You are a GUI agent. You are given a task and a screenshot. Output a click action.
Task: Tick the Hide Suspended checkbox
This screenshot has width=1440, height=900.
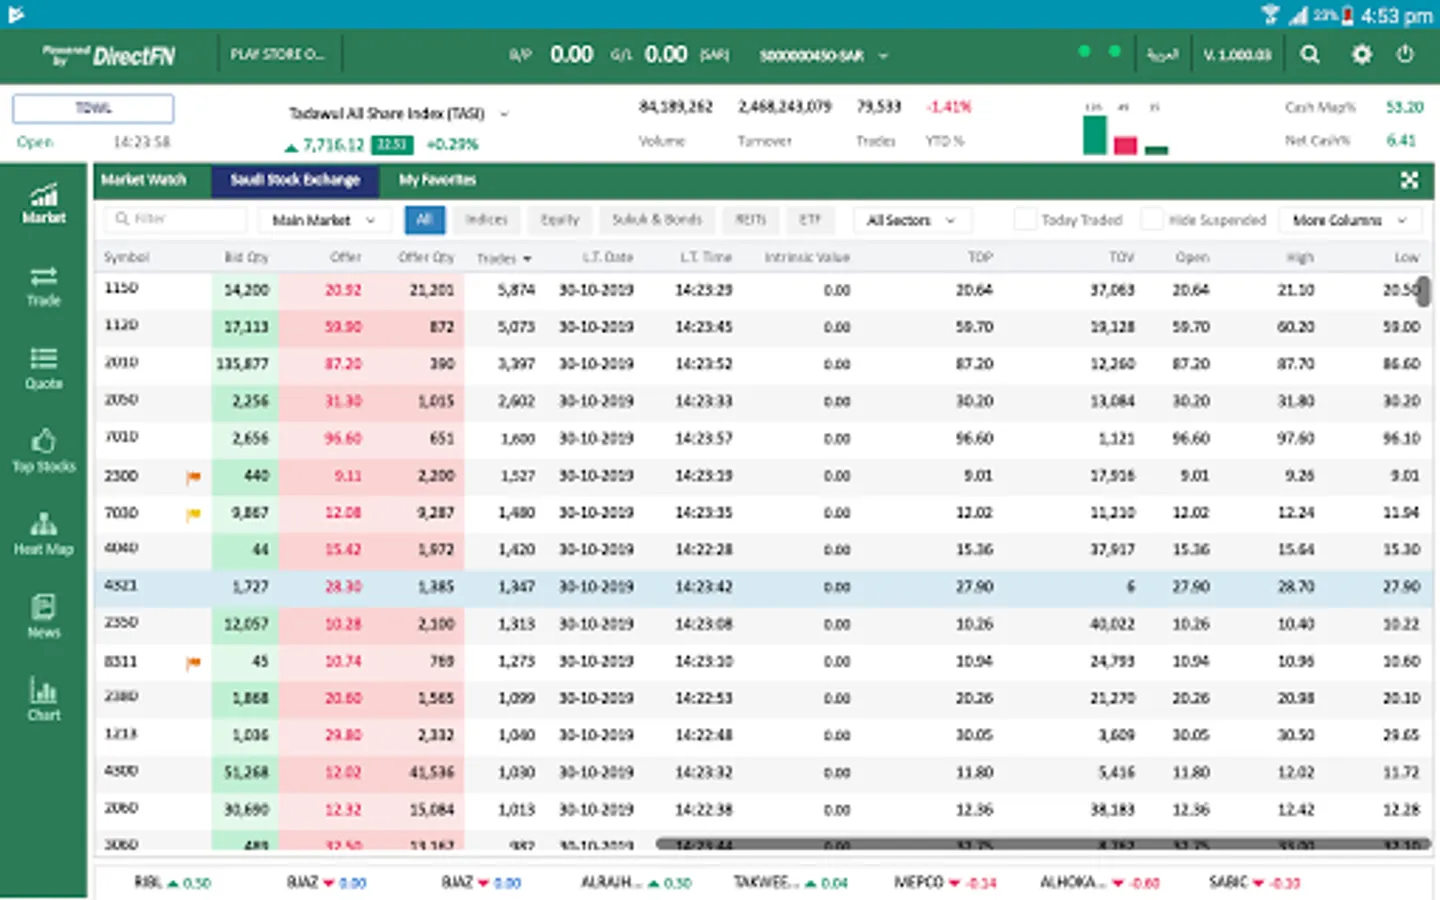[1152, 220]
